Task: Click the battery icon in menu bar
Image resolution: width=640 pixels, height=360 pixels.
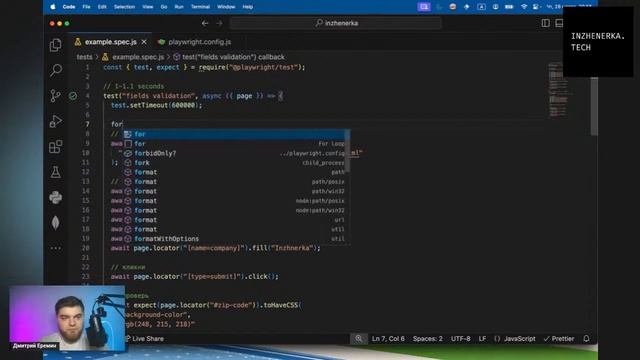Action: click(509, 7)
